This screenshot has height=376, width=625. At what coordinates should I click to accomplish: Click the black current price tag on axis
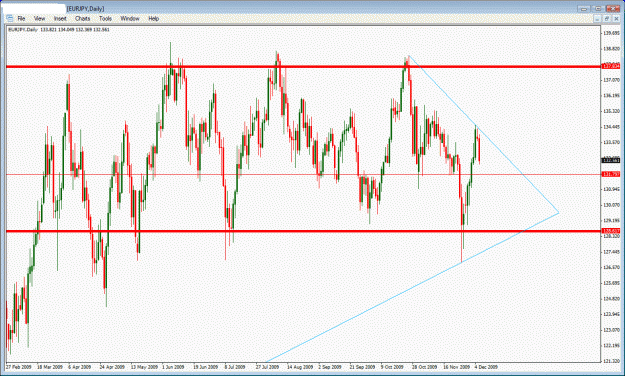coord(611,160)
